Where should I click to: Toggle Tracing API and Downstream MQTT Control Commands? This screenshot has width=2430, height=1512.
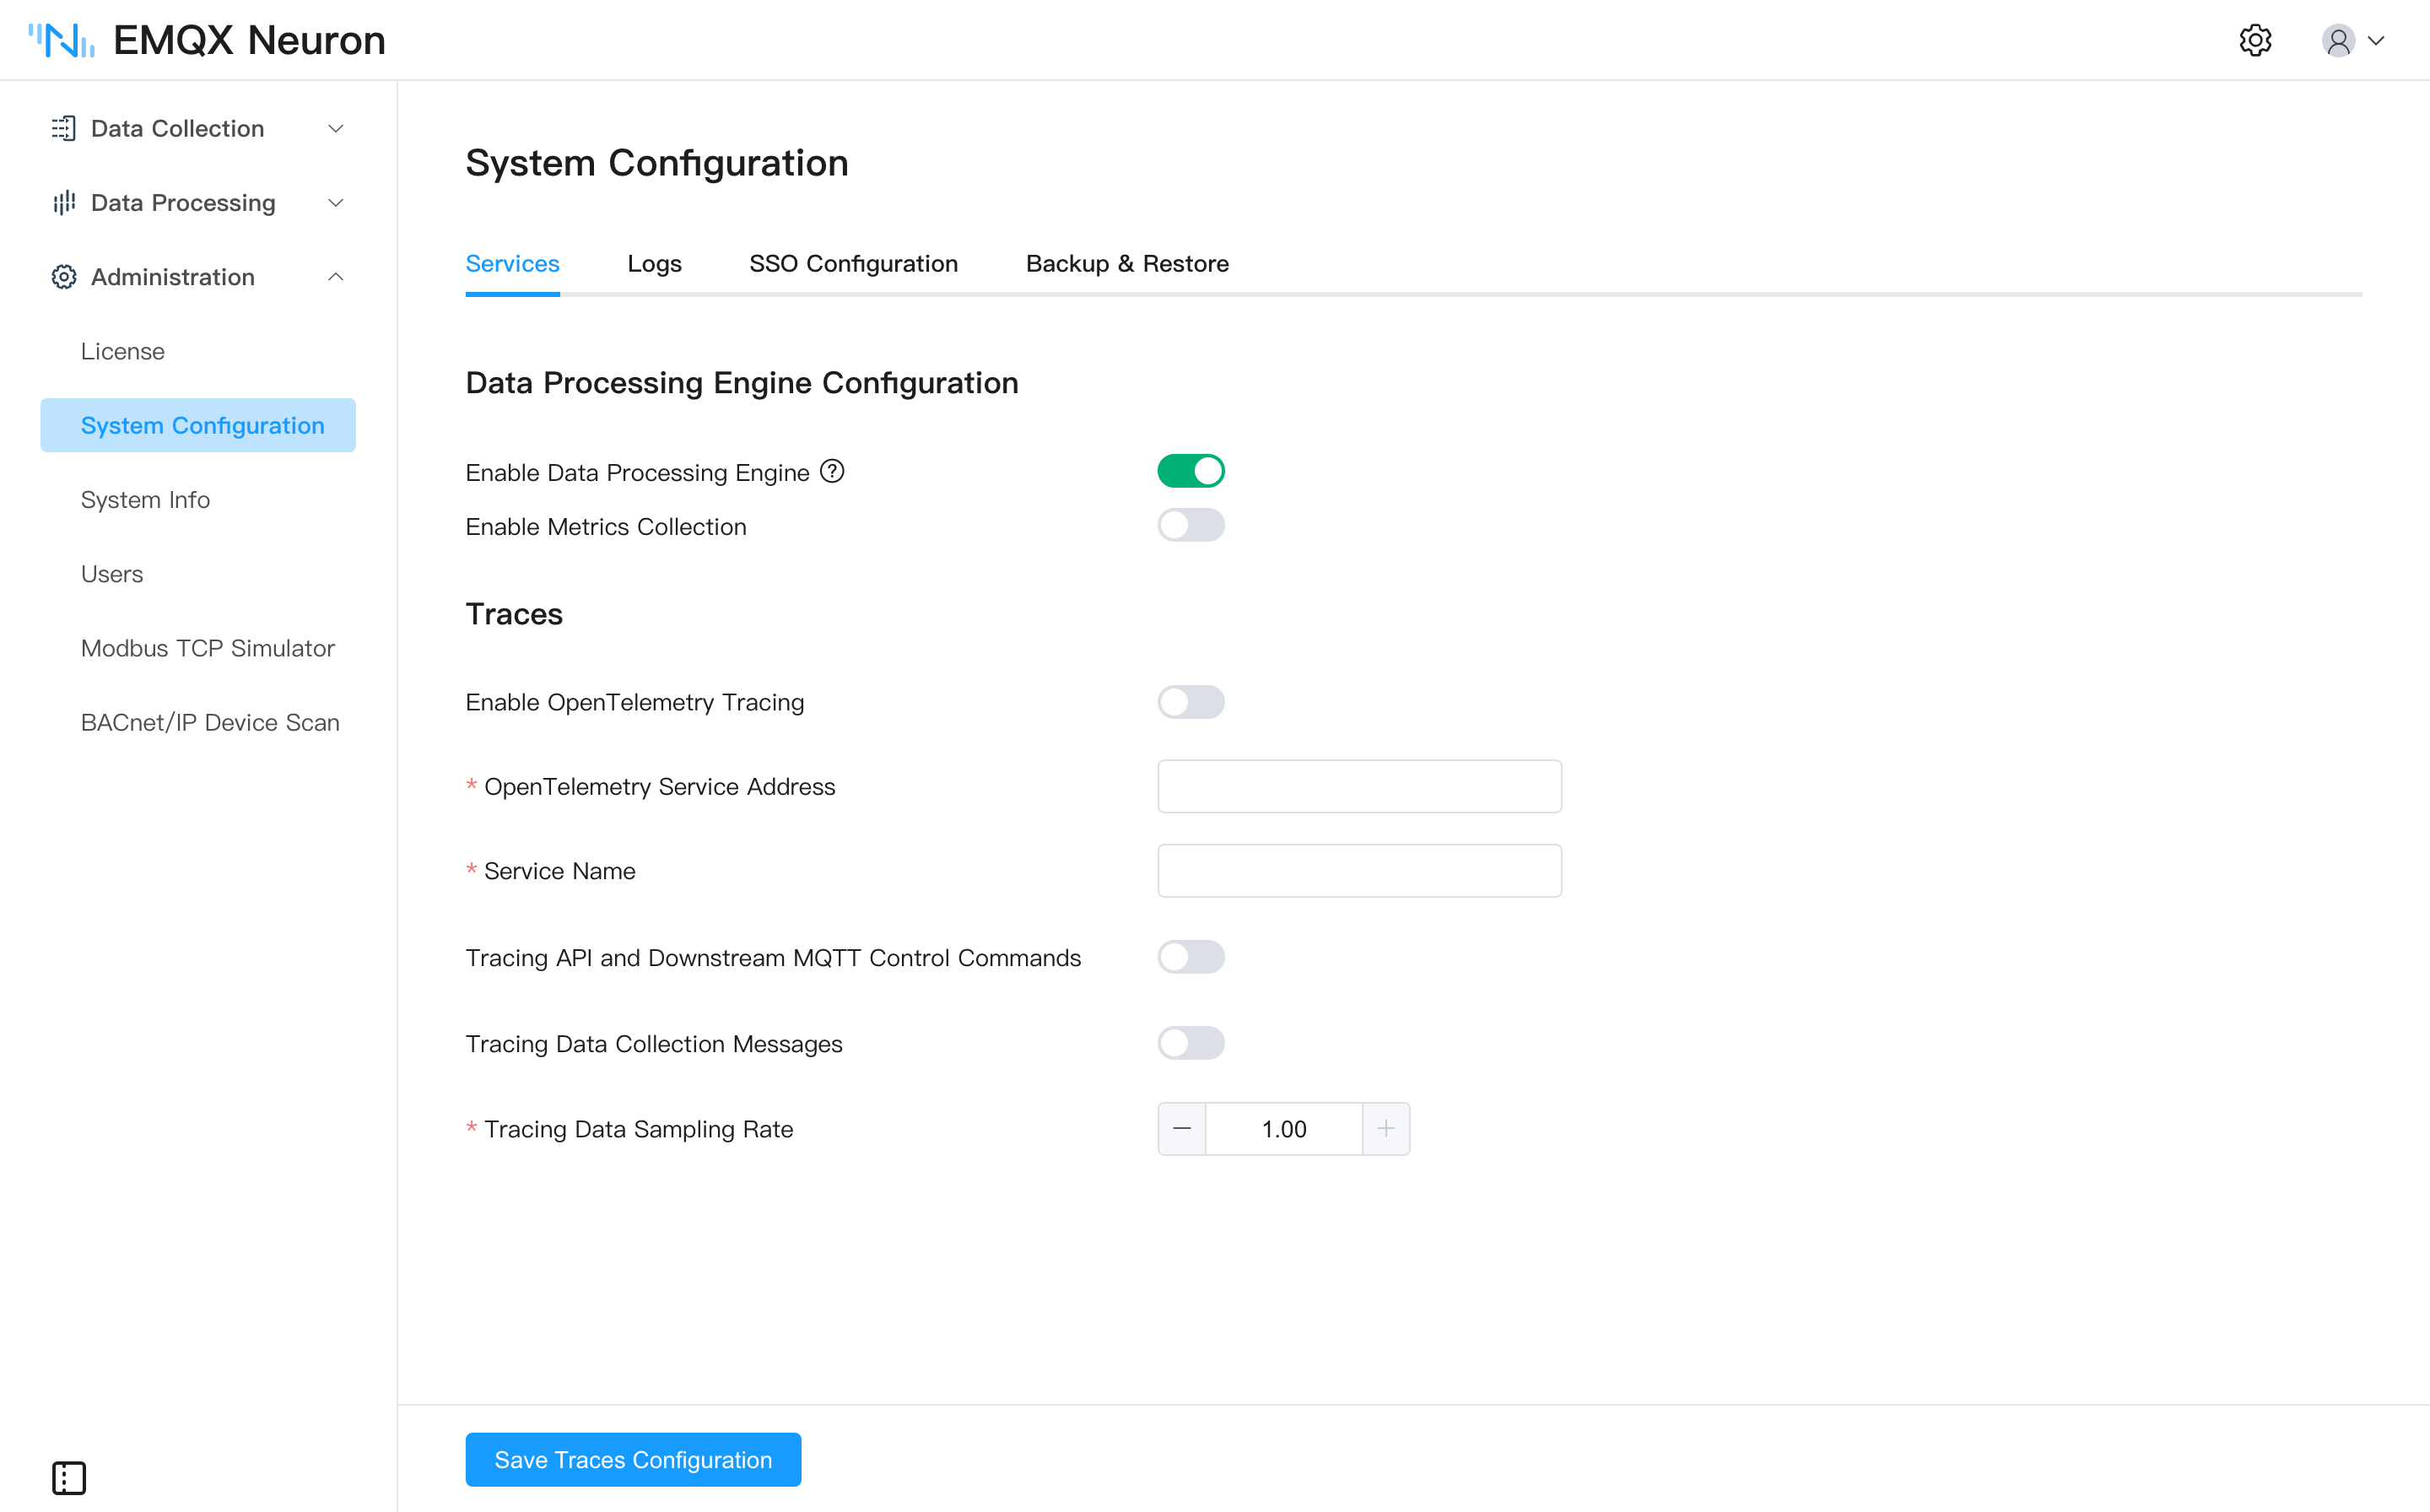[1191, 957]
